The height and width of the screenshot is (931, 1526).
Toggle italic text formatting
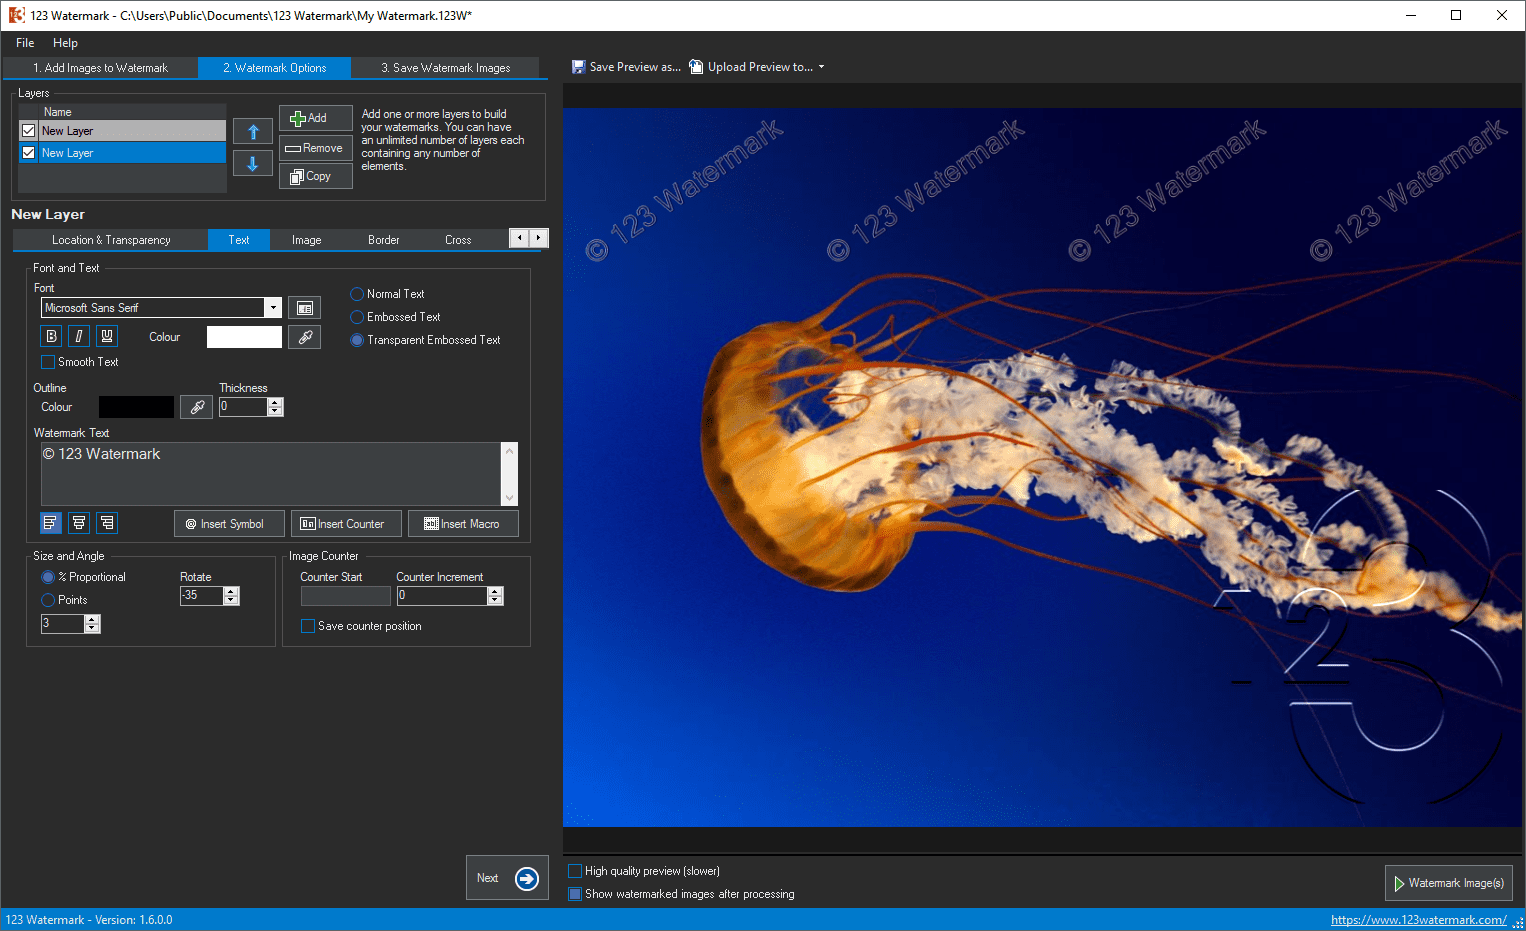[x=79, y=336]
